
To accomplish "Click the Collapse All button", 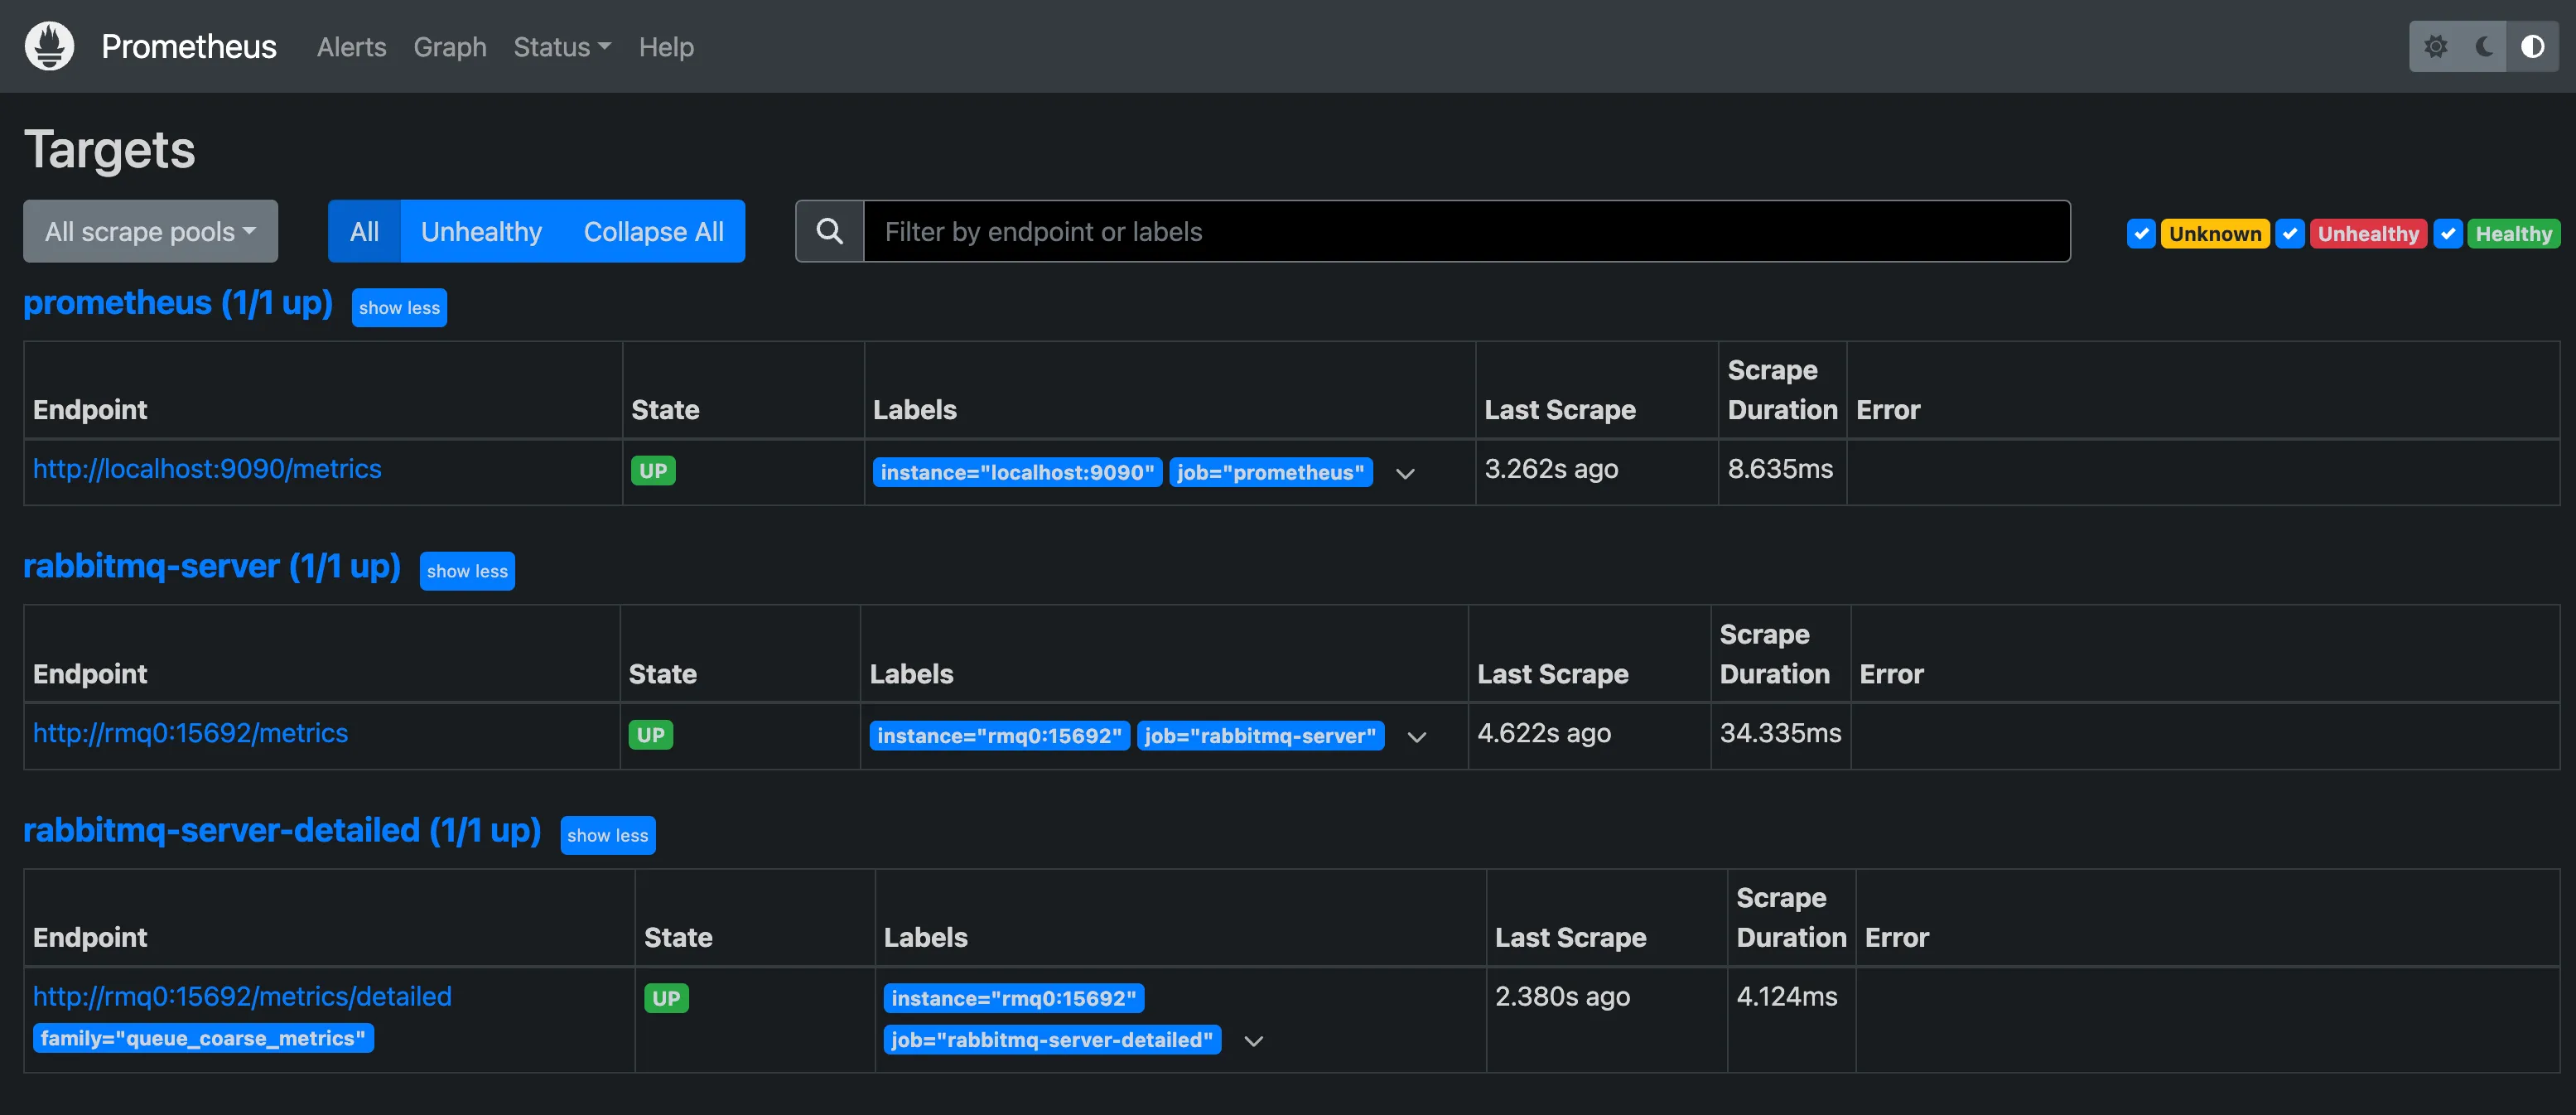I will coord(654,231).
